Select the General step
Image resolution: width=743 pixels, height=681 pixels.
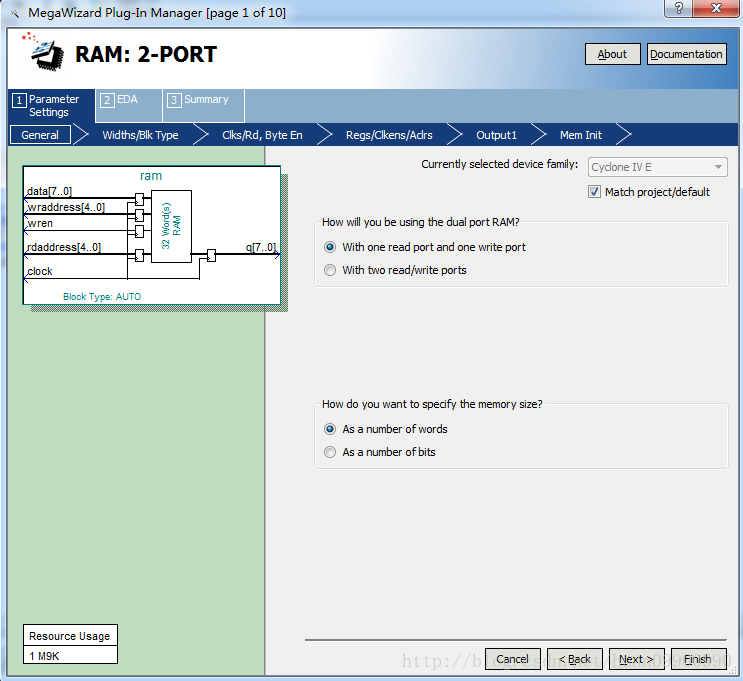(x=40, y=135)
